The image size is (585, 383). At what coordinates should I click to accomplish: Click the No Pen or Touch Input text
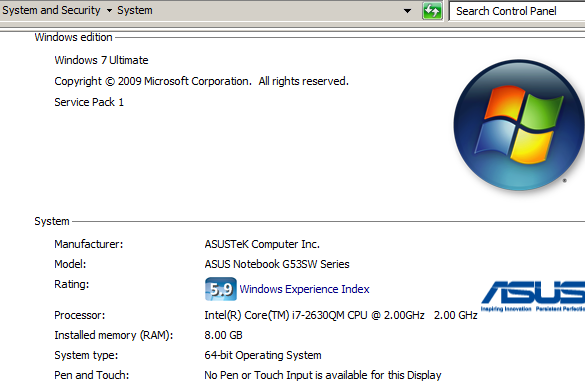[323, 375]
